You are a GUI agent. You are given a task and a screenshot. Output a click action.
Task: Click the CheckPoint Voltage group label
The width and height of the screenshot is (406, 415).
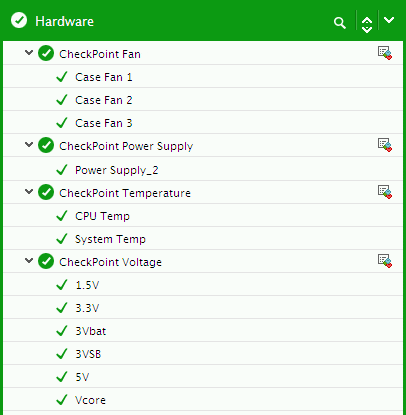[x=110, y=262]
